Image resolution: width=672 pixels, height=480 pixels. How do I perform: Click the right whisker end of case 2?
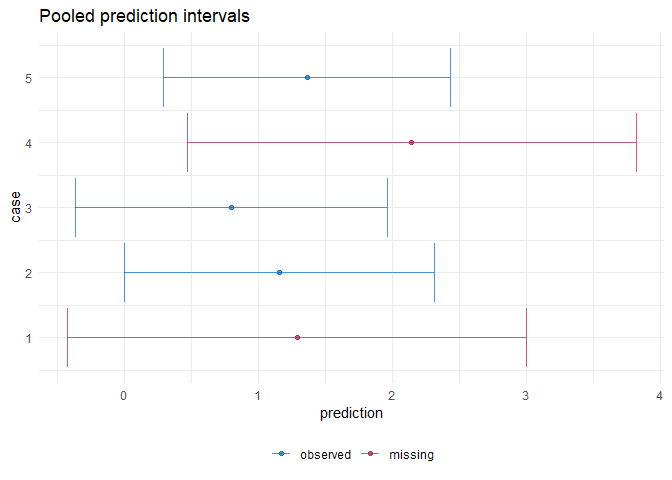tap(434, 272)
